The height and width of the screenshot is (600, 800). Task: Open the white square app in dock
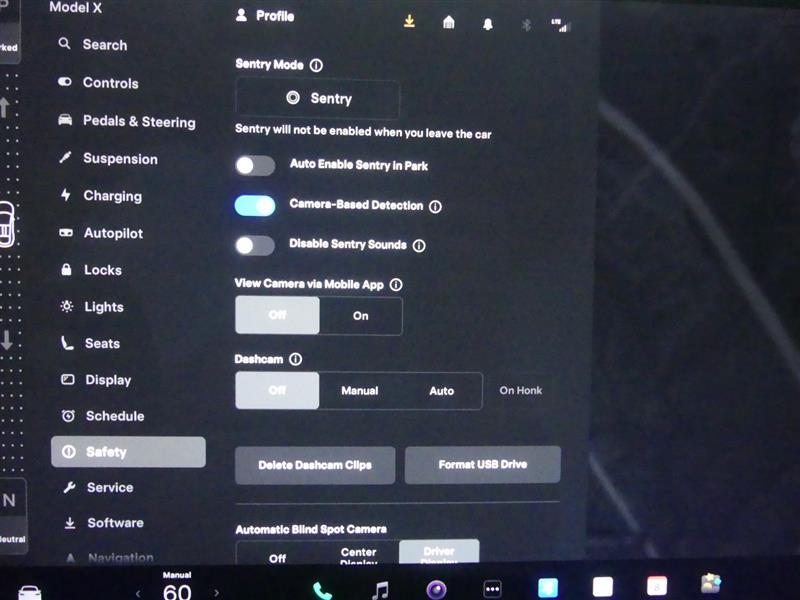pos(603,586)
